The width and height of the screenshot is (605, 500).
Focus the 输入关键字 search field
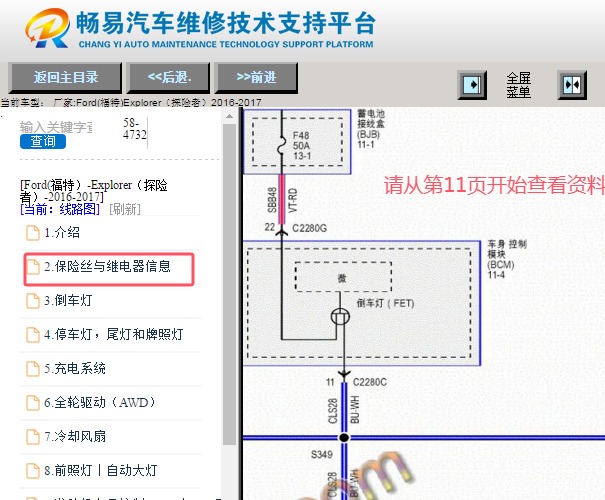pos(56,127)
